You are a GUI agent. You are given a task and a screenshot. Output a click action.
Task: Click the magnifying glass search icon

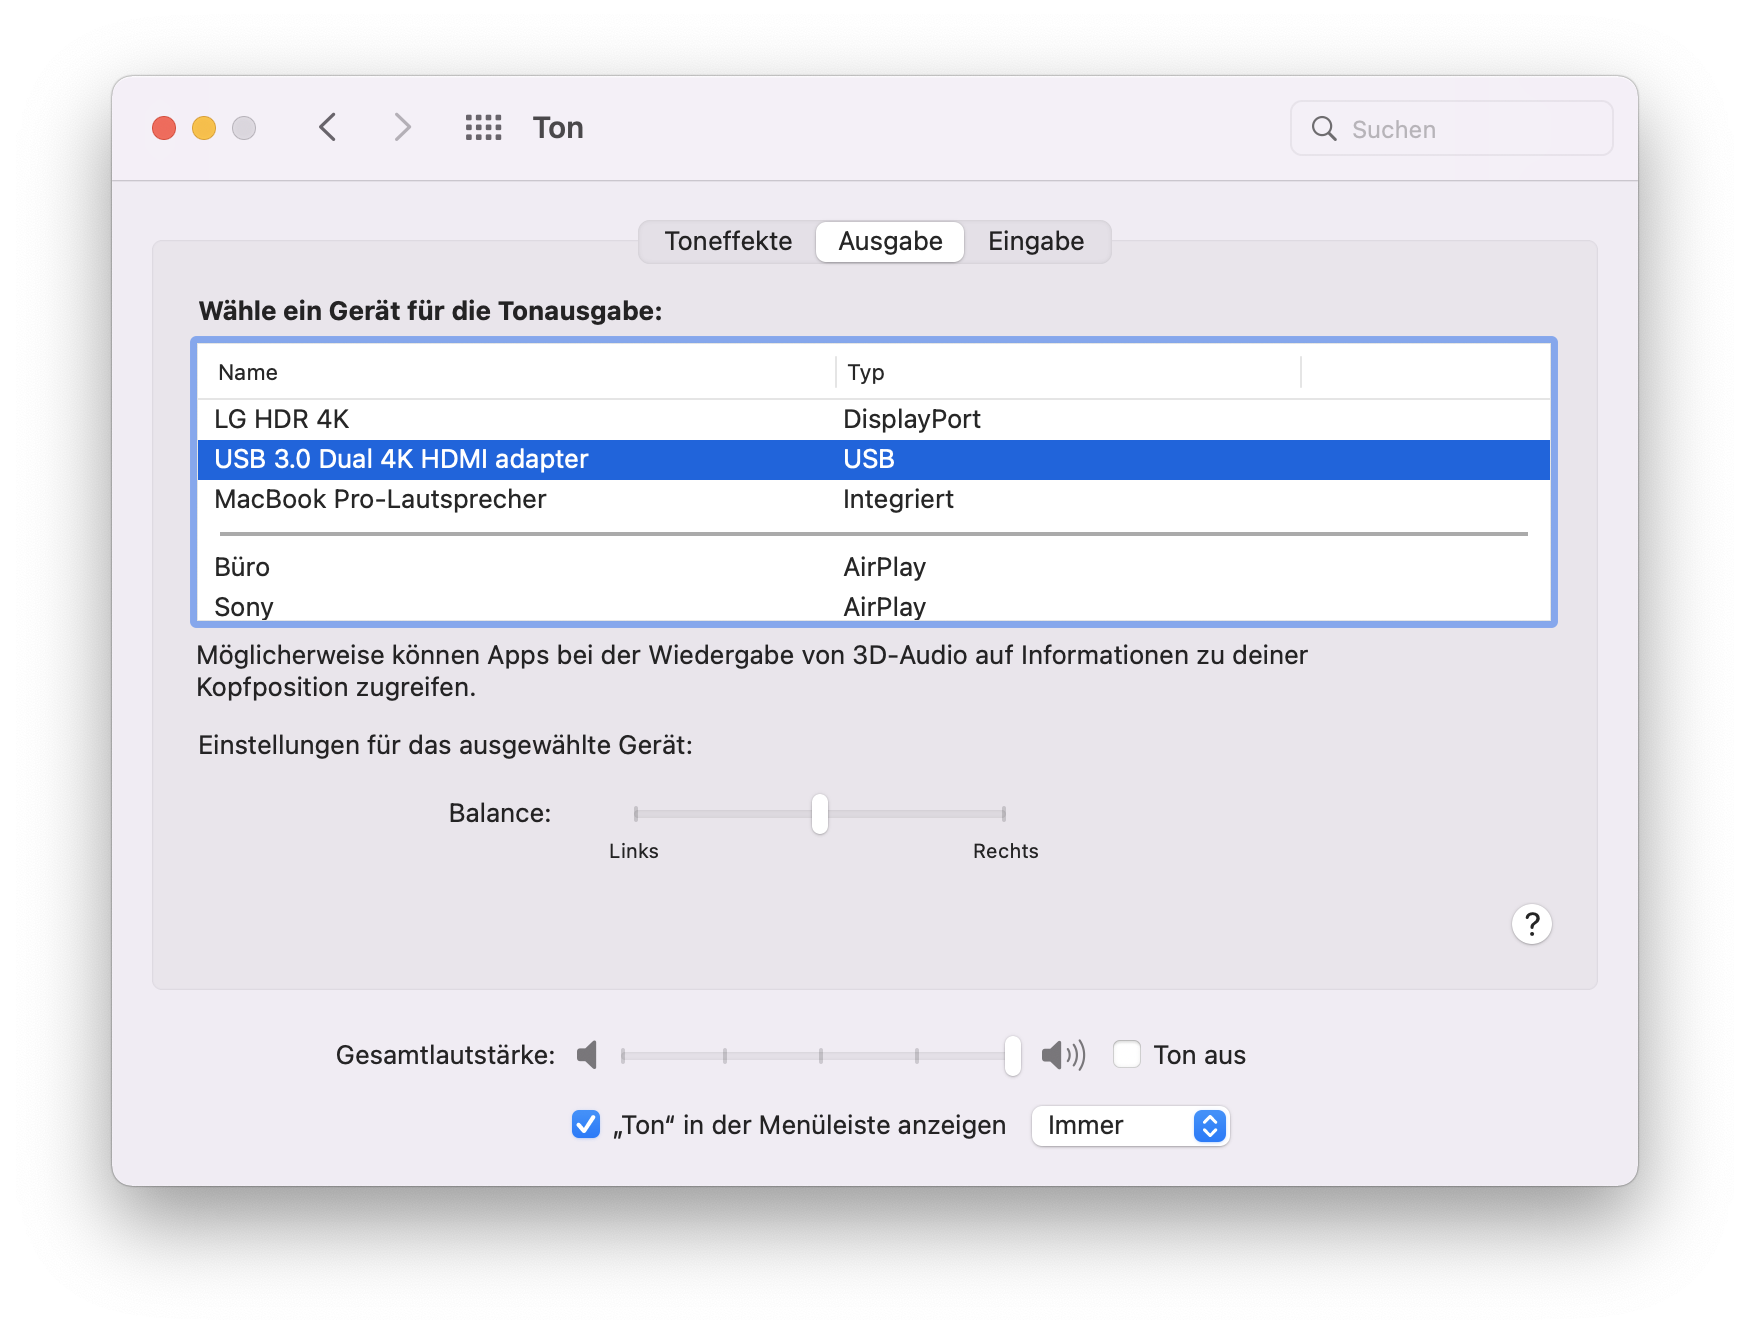point(1323,129)
